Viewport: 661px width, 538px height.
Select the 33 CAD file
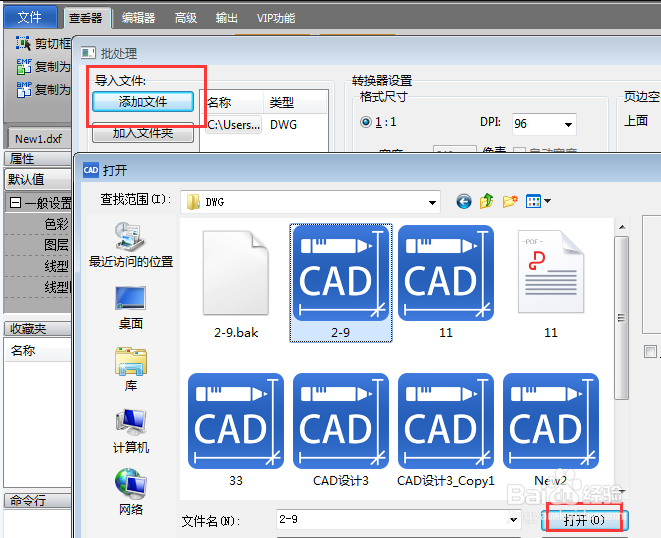[236, 430]
